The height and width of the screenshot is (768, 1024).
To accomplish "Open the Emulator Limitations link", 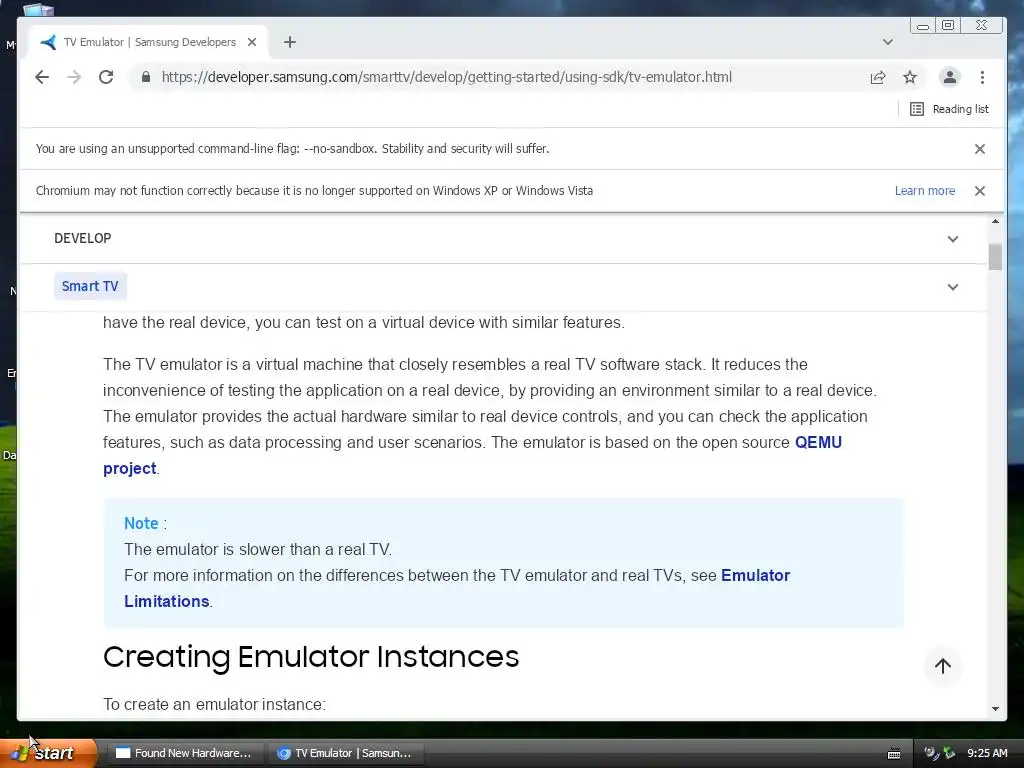I will [457, 588].
